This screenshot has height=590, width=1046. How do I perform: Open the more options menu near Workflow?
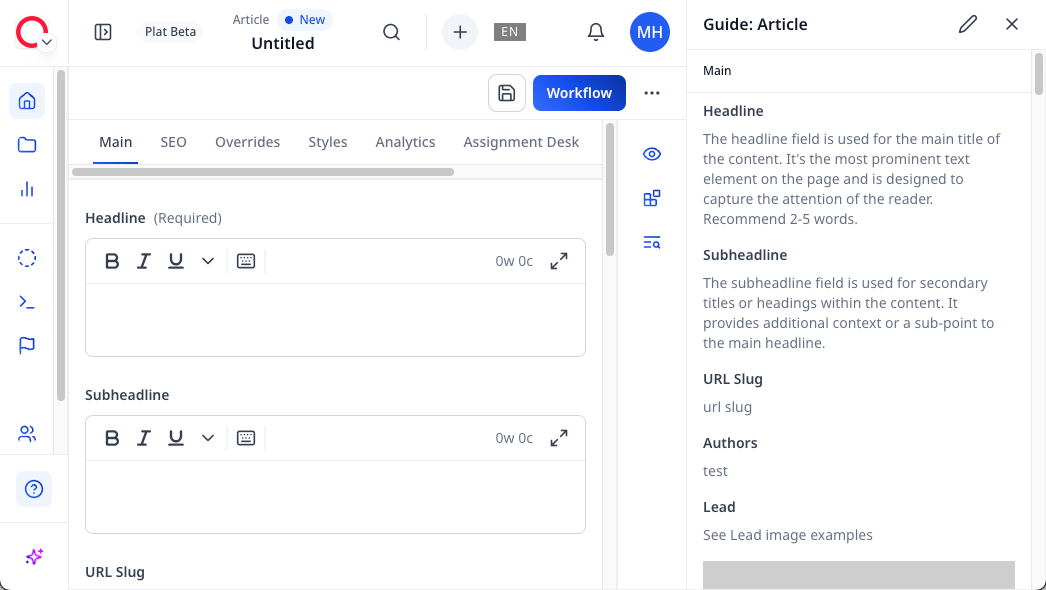652,92
